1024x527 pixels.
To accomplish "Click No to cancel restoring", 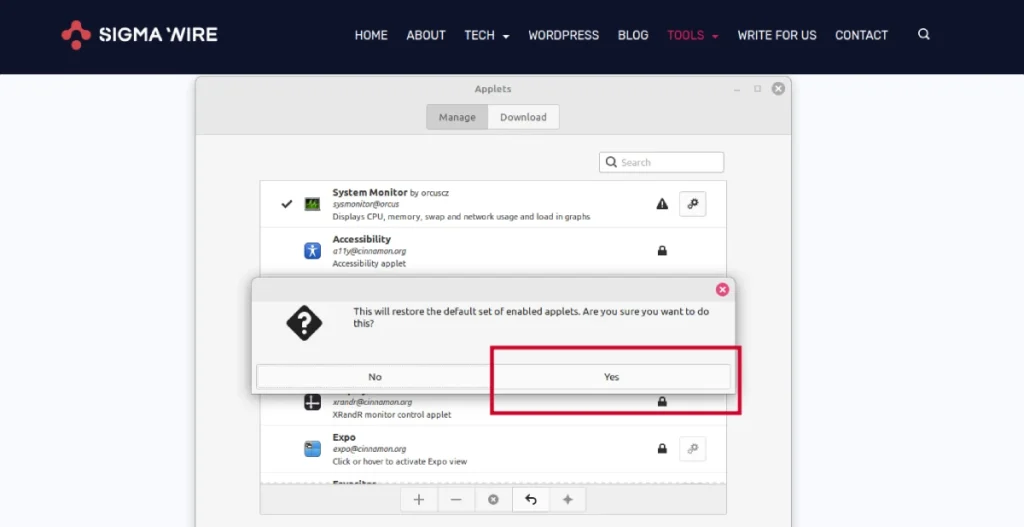I will click(x=375, y=377).
